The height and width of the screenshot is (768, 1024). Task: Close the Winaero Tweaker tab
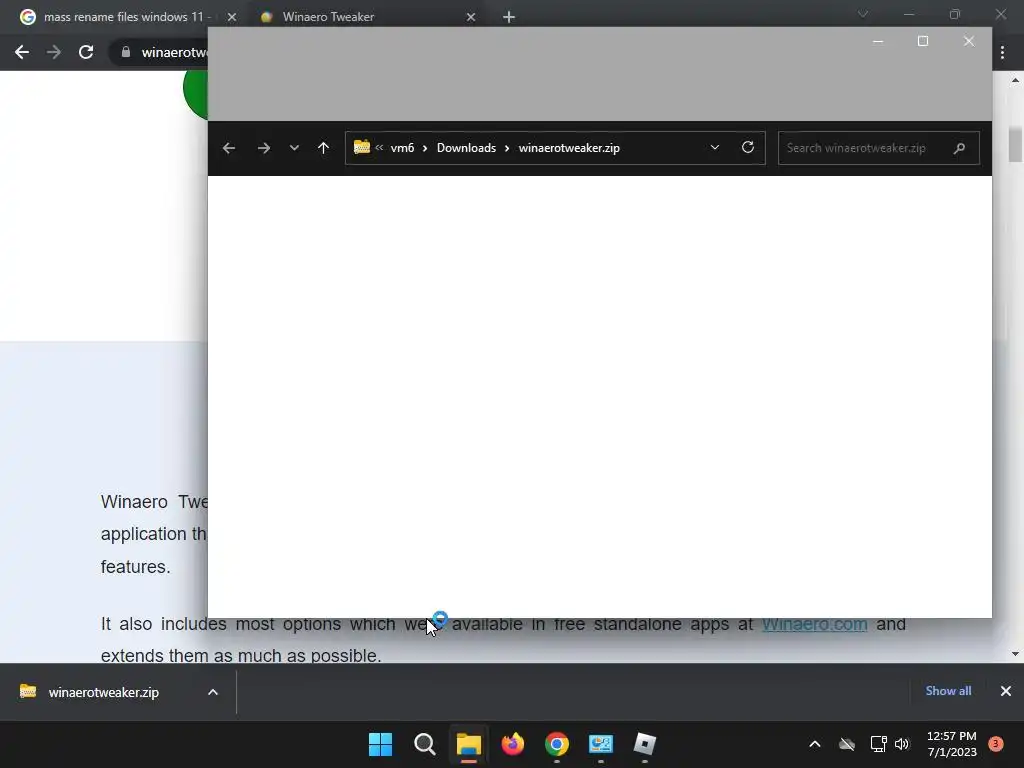point(471,17)
